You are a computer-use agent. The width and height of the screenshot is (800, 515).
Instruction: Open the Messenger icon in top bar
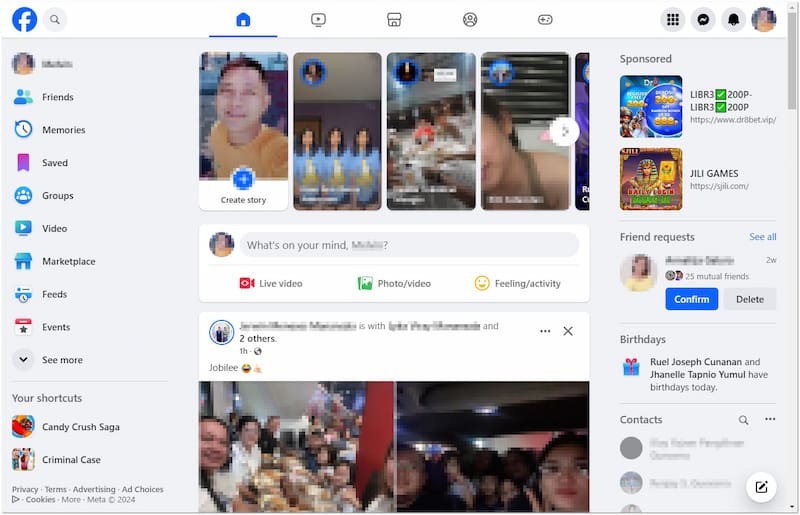click(x=703, y=19)
